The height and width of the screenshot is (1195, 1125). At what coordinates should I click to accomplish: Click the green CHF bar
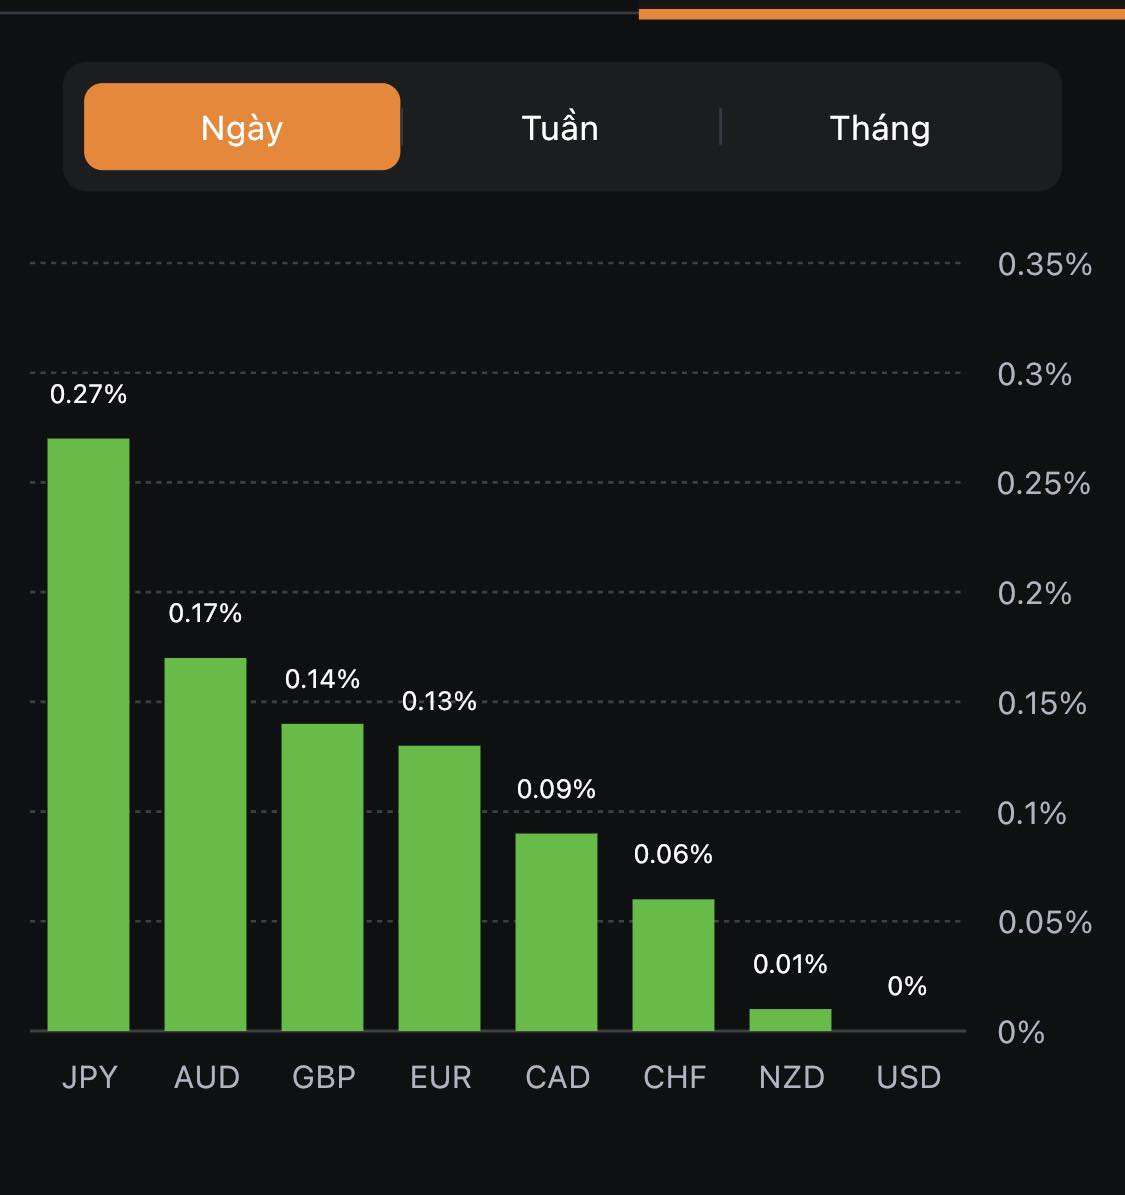[x=673, y=965]
